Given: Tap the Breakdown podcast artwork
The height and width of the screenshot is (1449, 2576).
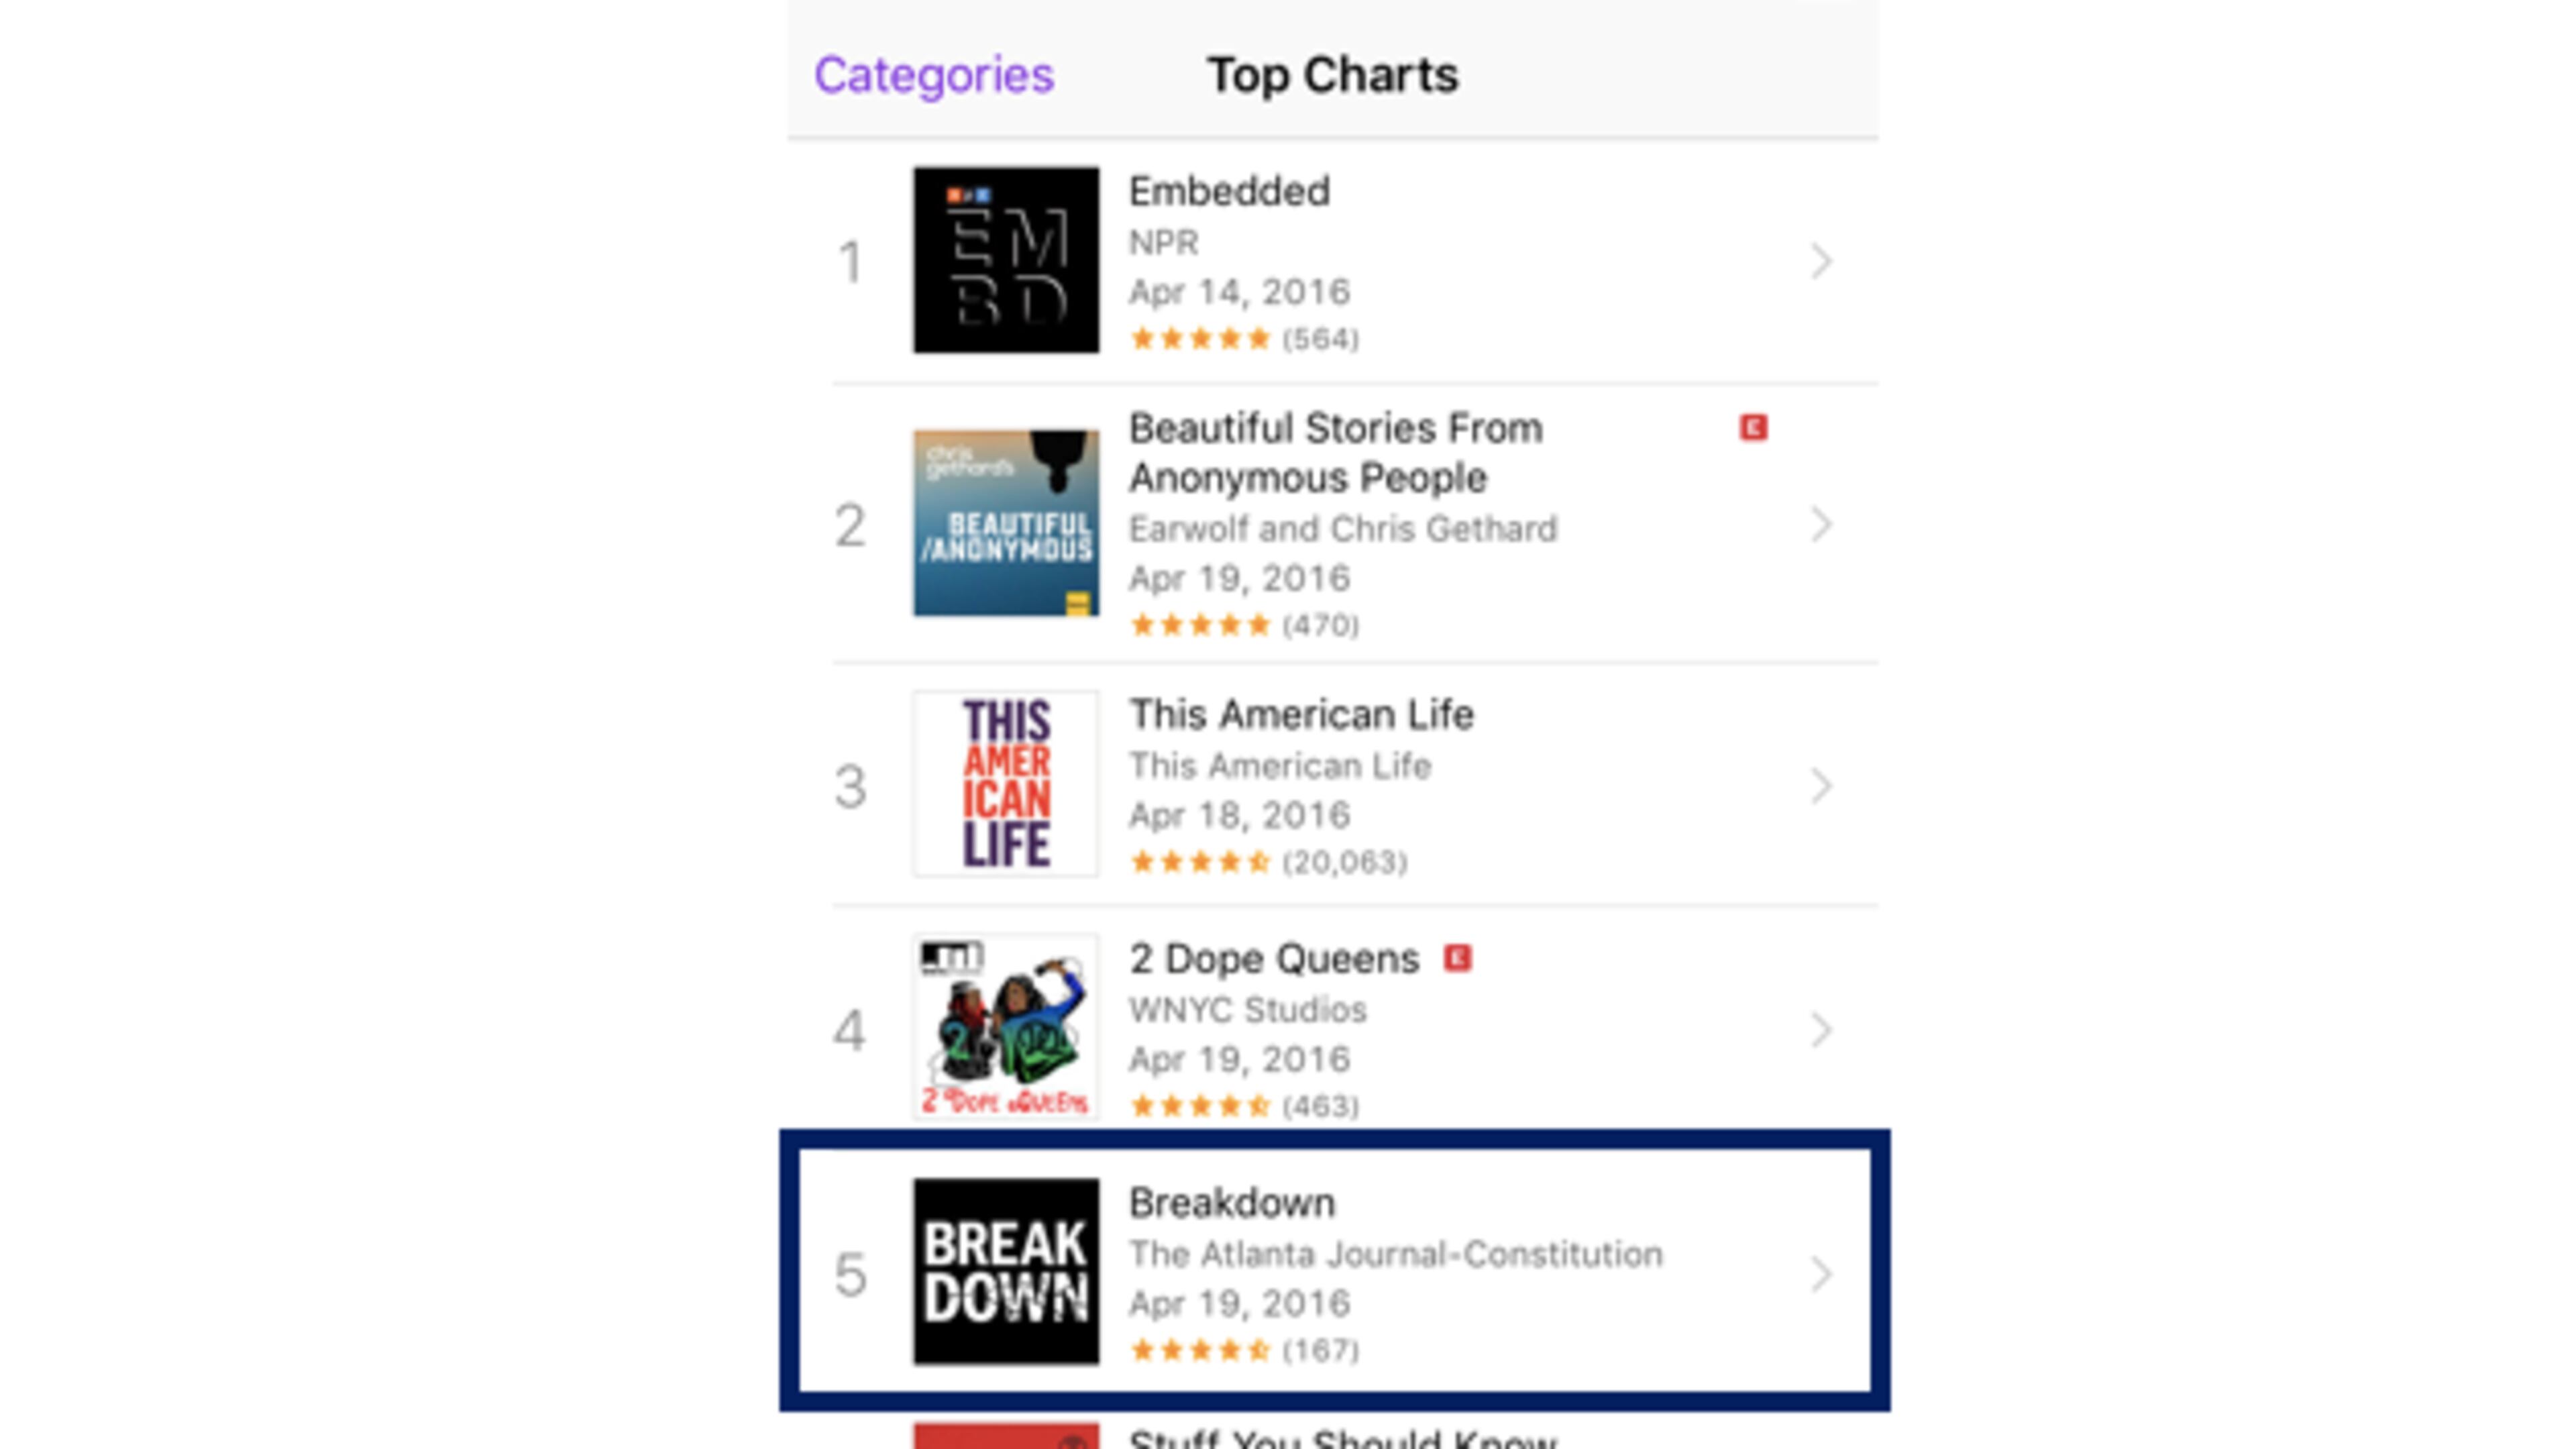Looking at the screenshot, I should (1005, 1271).
